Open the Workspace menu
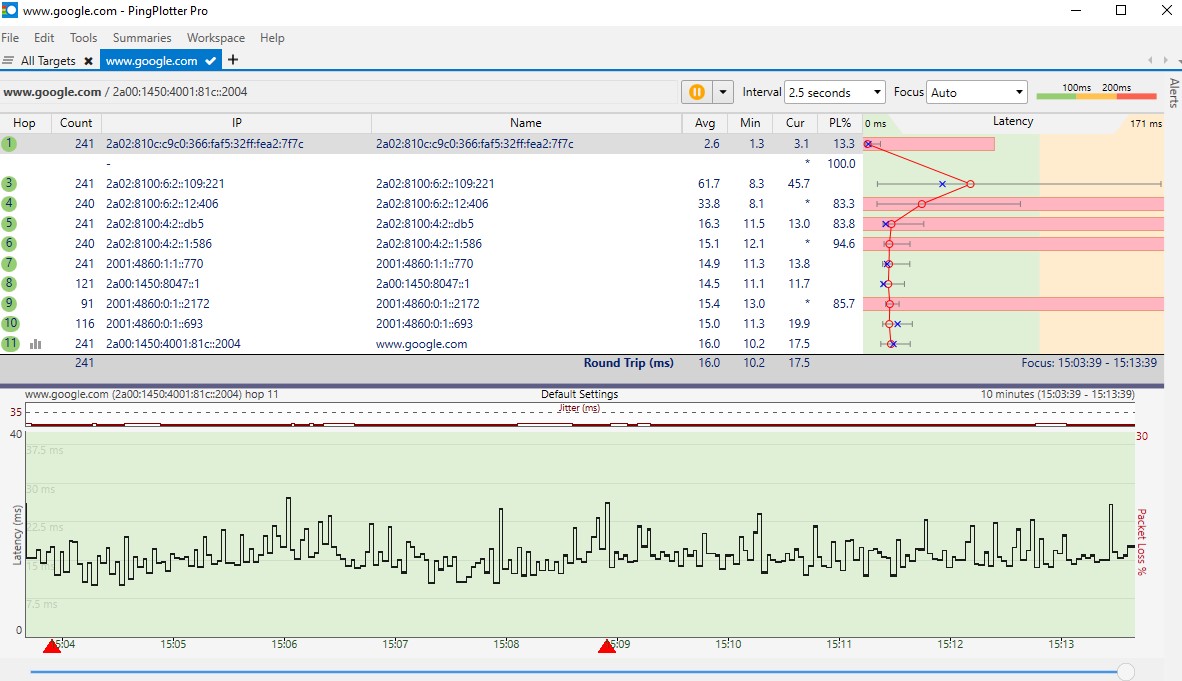The height and width of the screenshot is (681, 1182). click(216, 38)
